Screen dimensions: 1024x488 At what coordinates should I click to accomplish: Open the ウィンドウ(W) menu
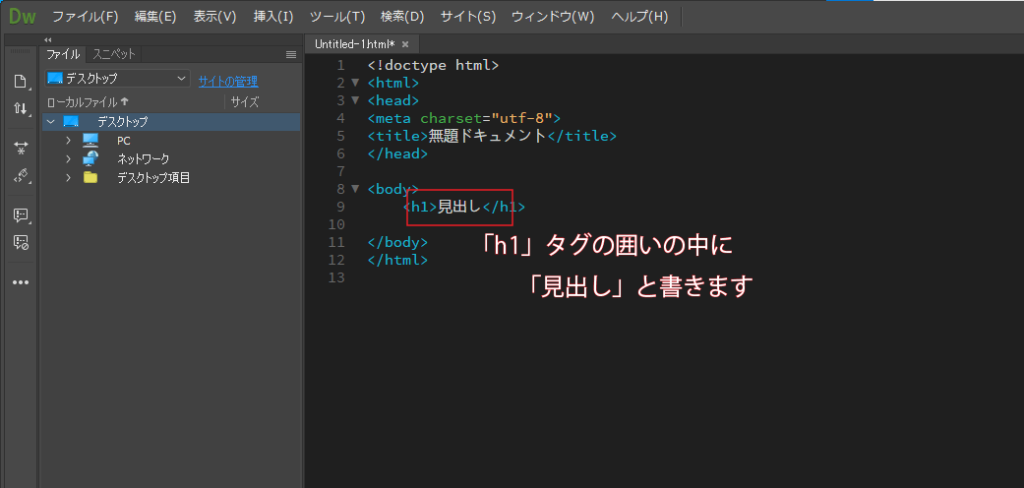(553, 17)
